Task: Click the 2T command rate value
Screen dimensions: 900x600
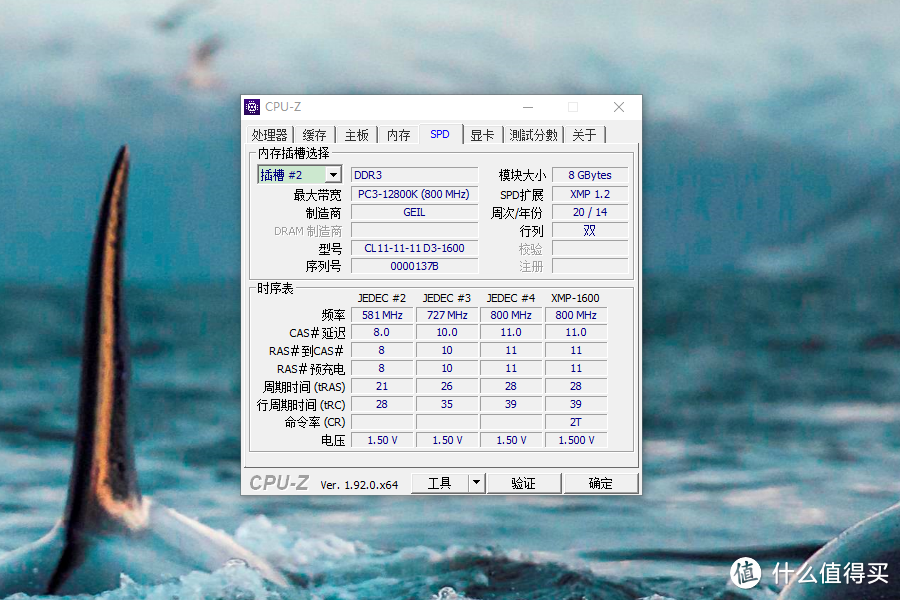Action: (x=576, y=422)
